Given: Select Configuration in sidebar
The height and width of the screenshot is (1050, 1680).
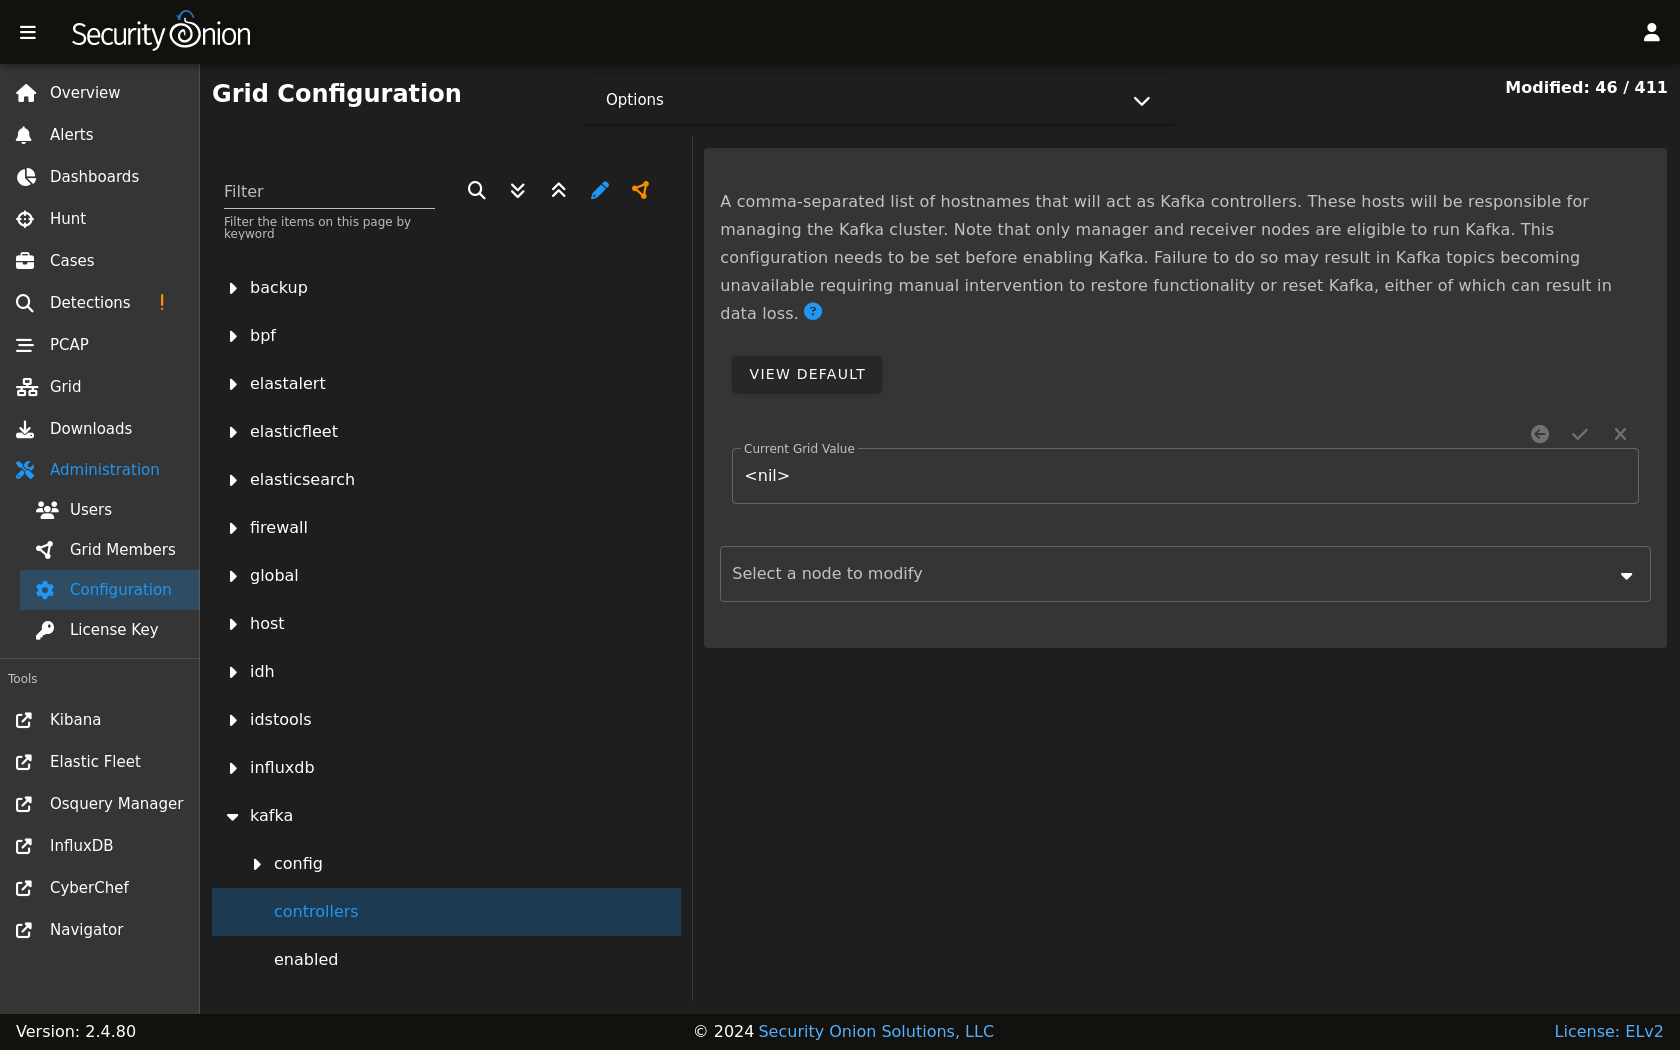Looking at the screenshot, I should coord(110,590).
